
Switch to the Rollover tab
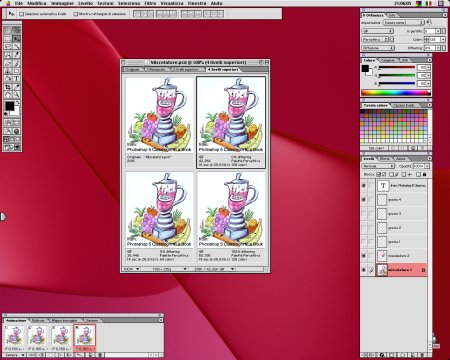click(38, 320)
